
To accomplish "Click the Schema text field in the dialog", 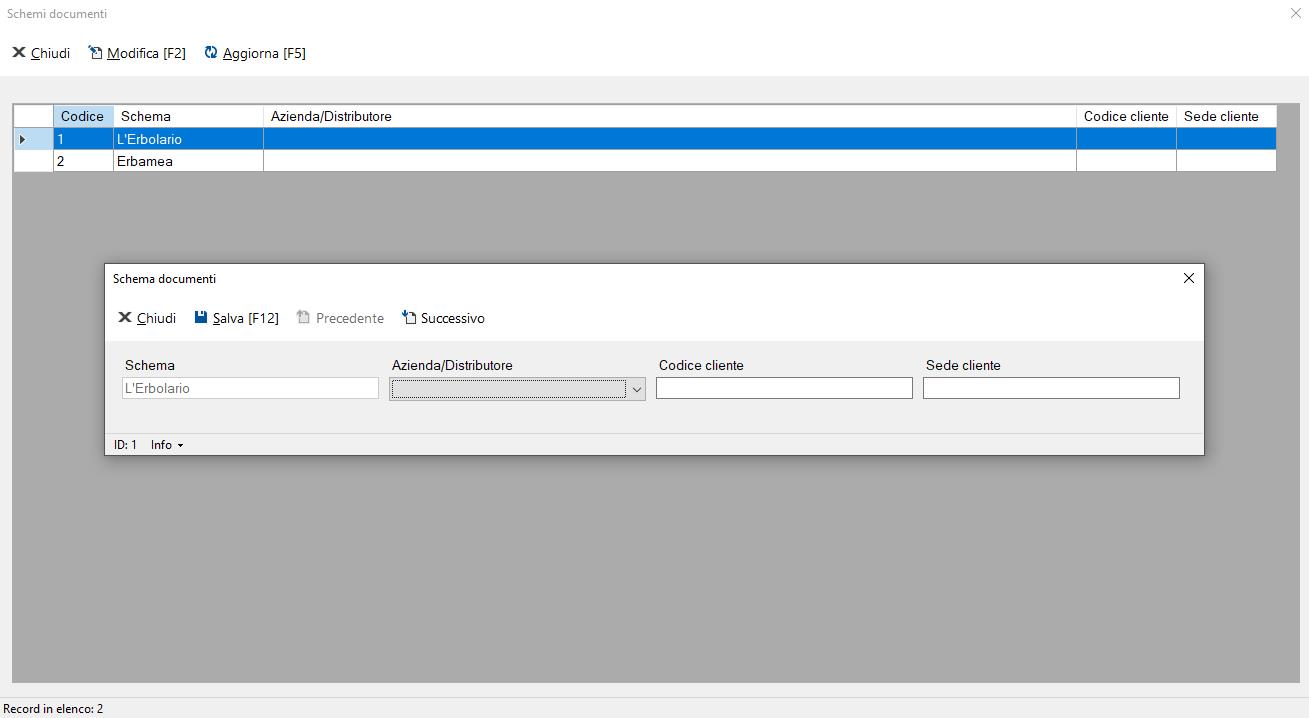I will click(x=250, y=388).
